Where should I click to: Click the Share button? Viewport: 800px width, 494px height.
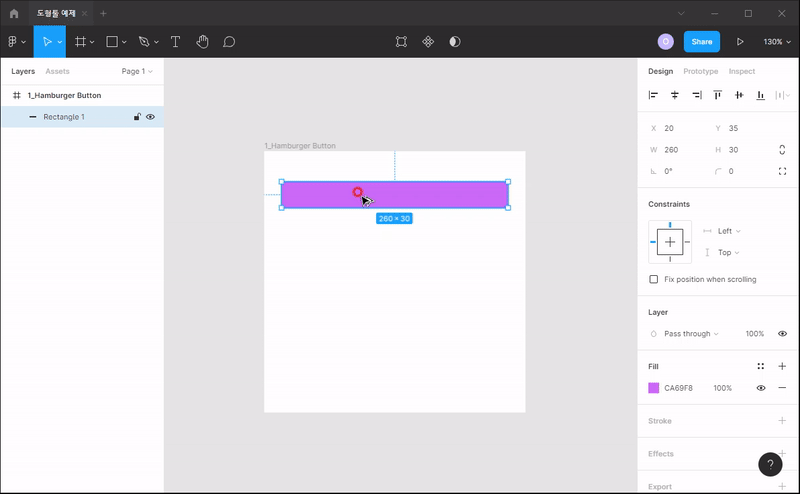(x=702, y=42)
